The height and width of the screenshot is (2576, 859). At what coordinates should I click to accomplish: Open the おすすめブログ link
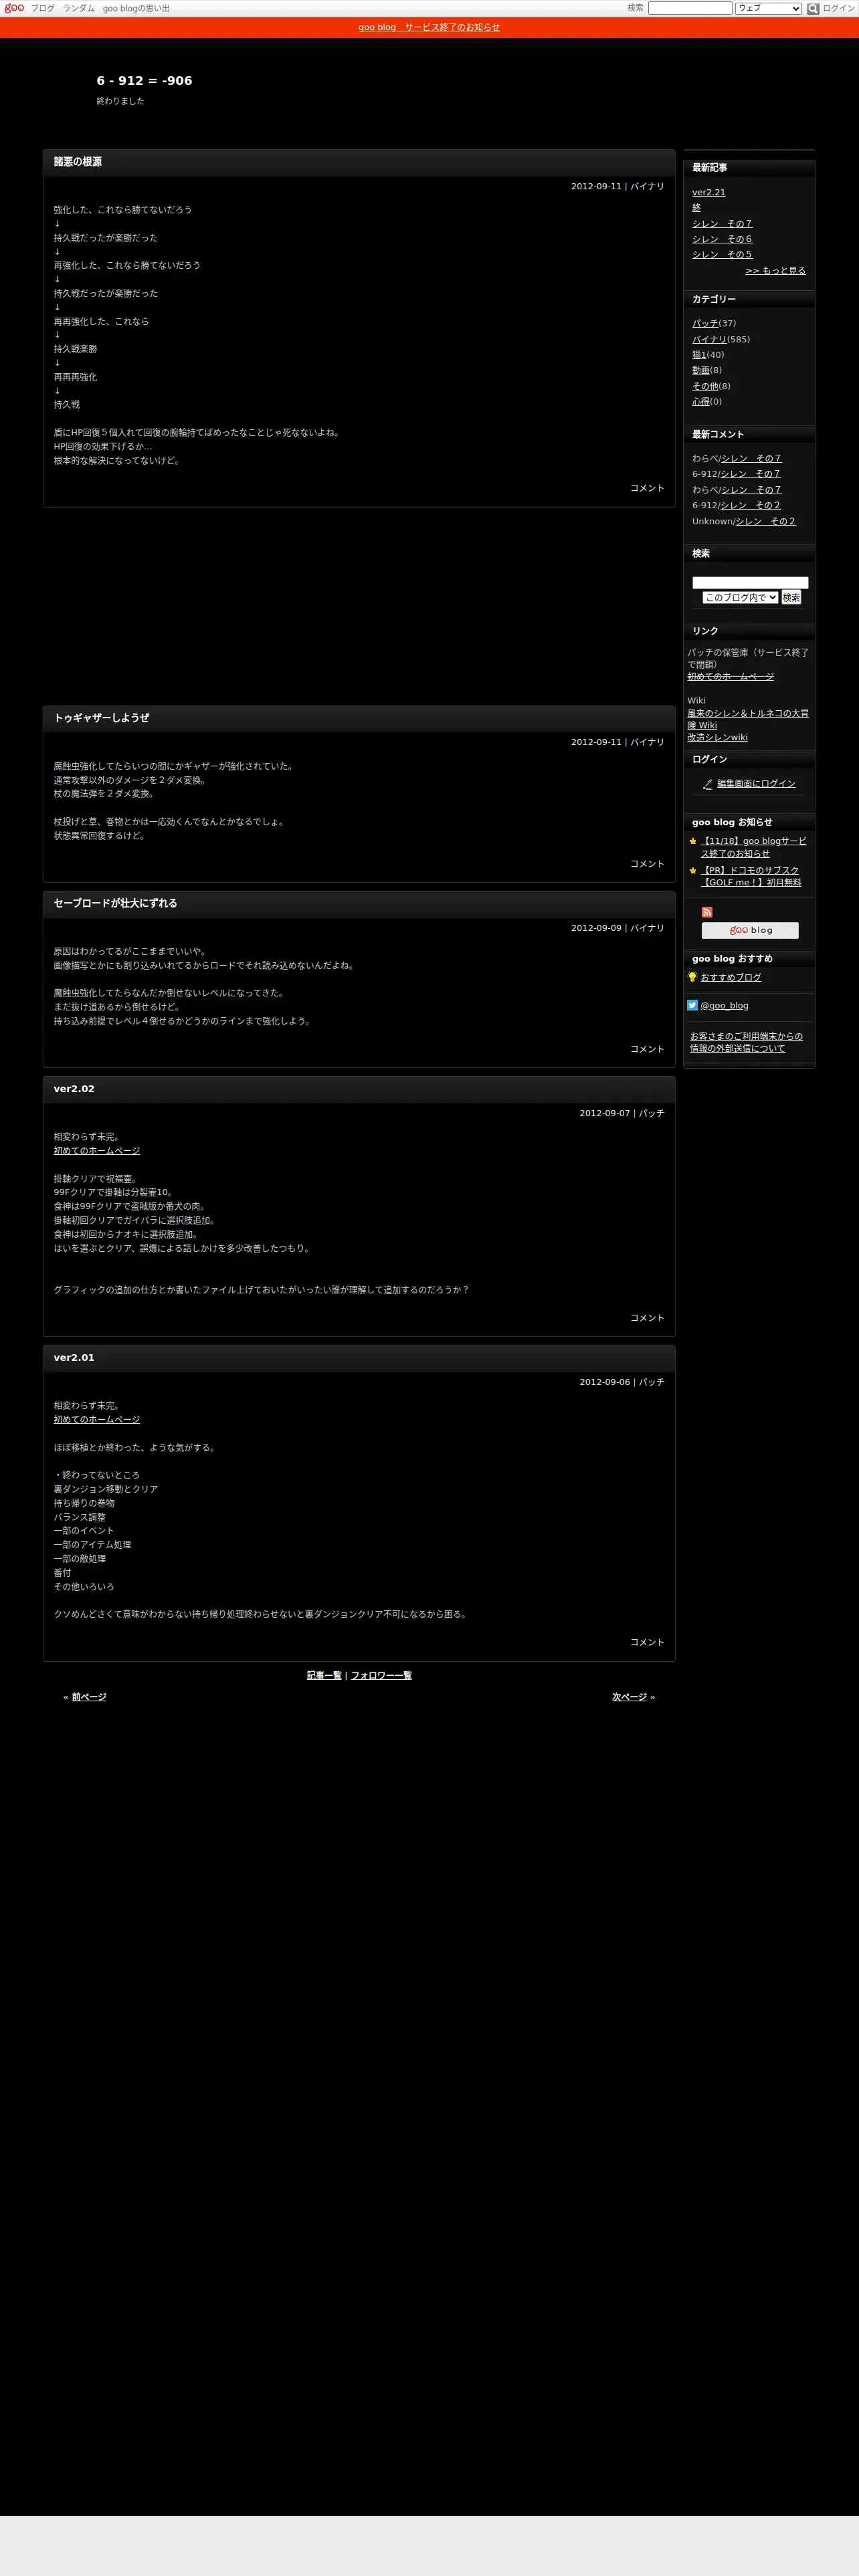pyautogui.click(x=731, y=977)
